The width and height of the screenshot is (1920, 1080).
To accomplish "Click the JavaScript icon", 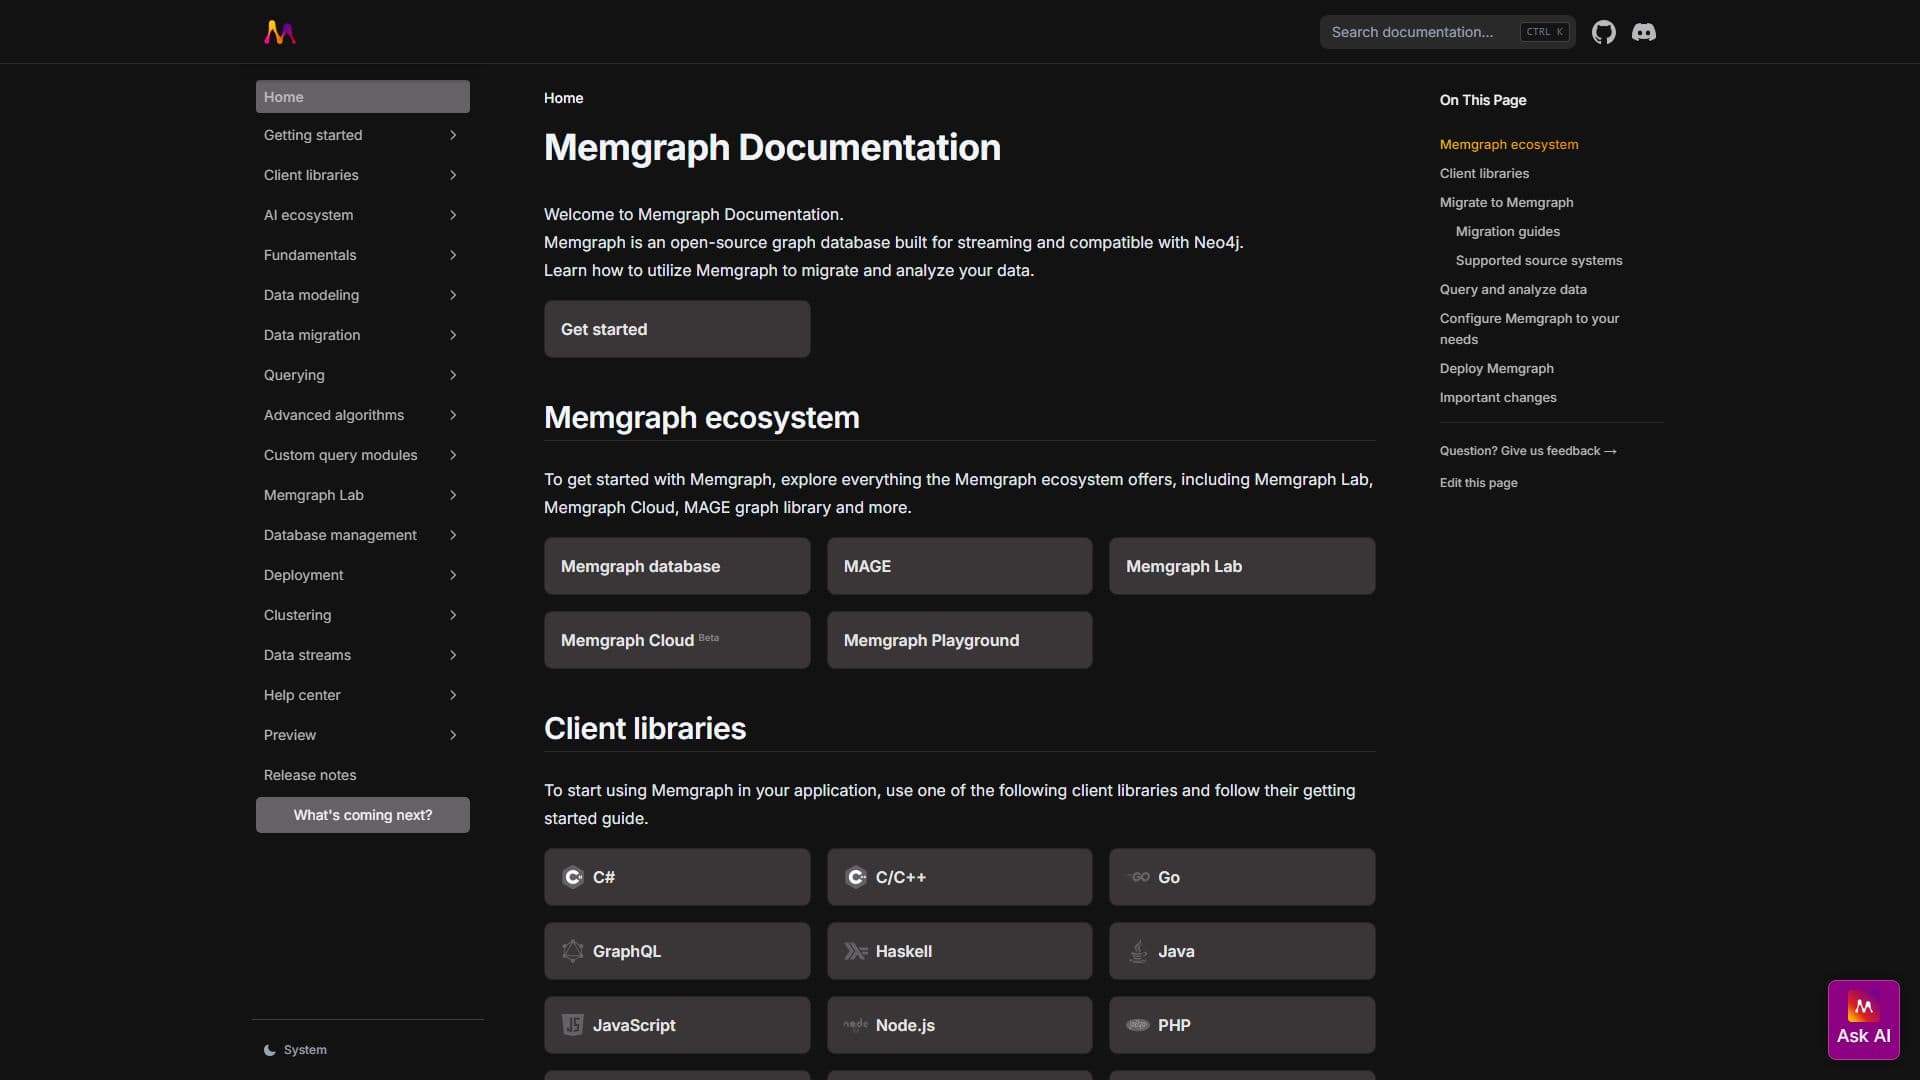I will pos(573,1025).
